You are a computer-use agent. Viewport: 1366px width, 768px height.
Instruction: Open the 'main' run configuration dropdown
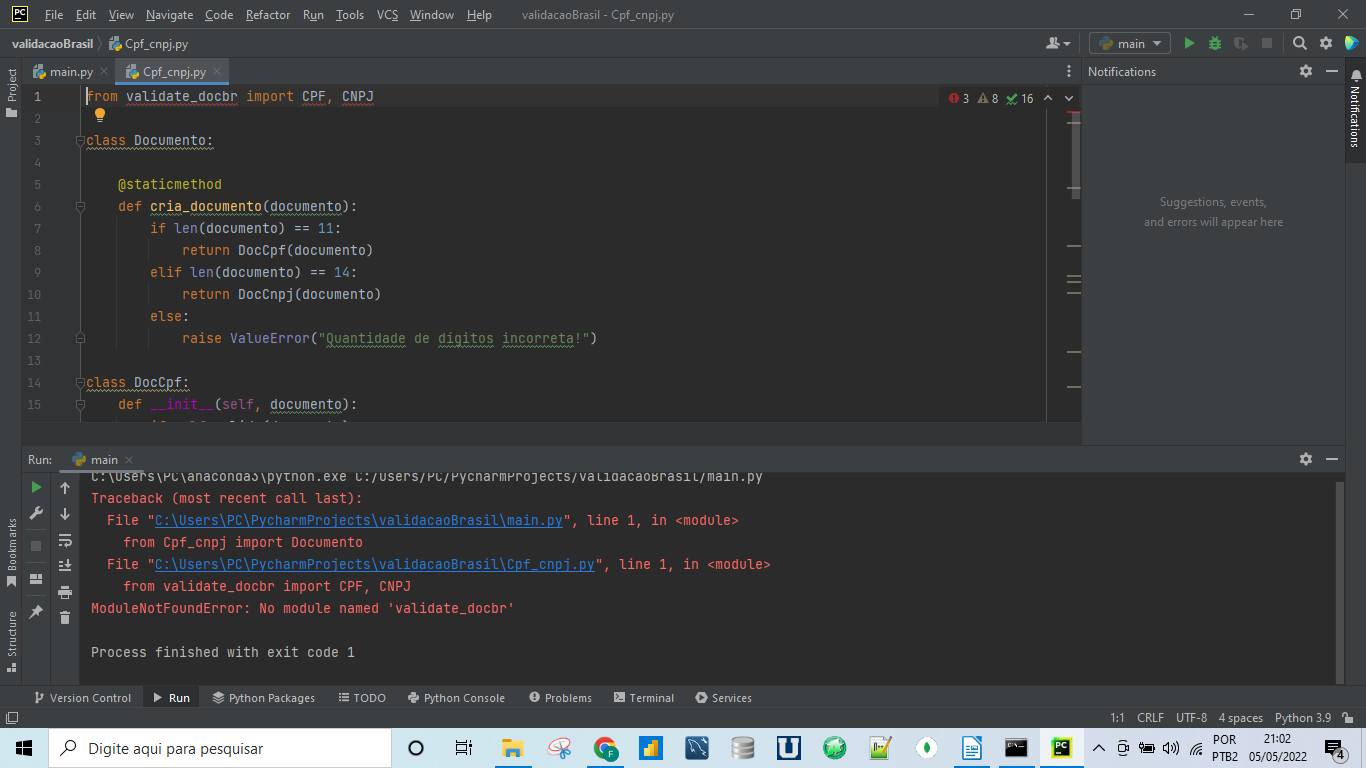pos(1129,43)
